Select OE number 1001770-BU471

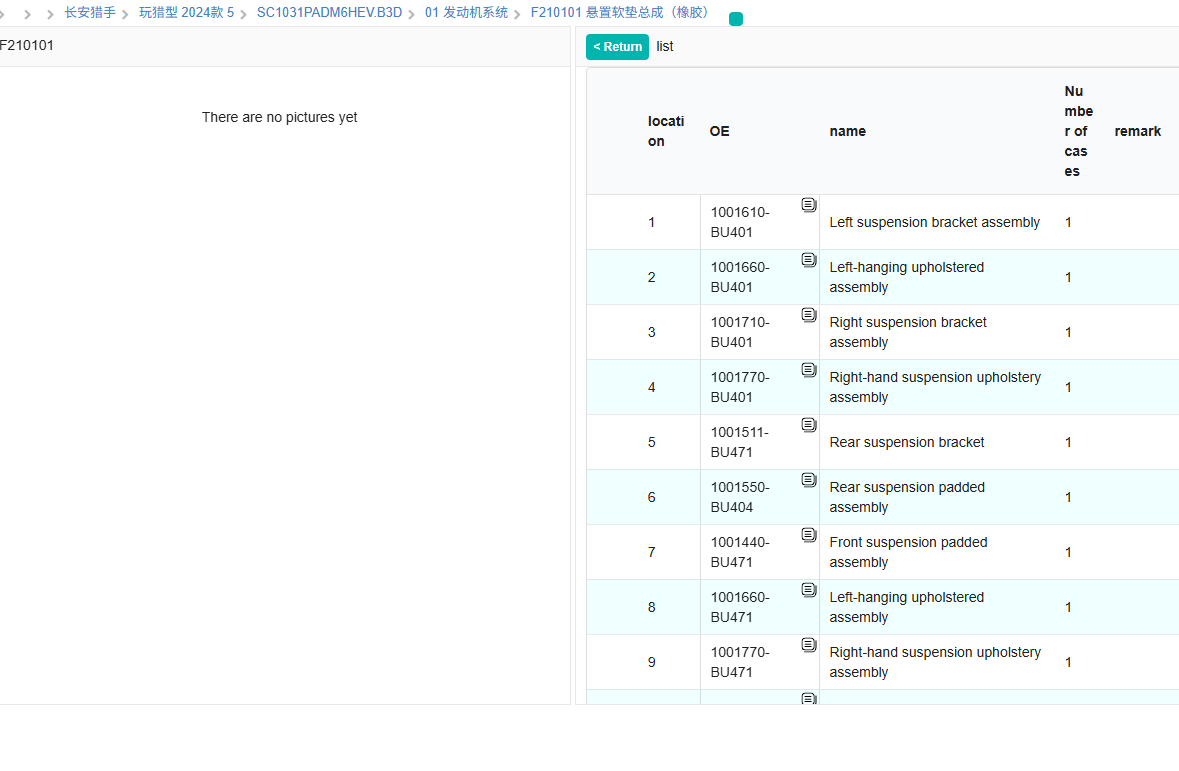coord(741,661)
